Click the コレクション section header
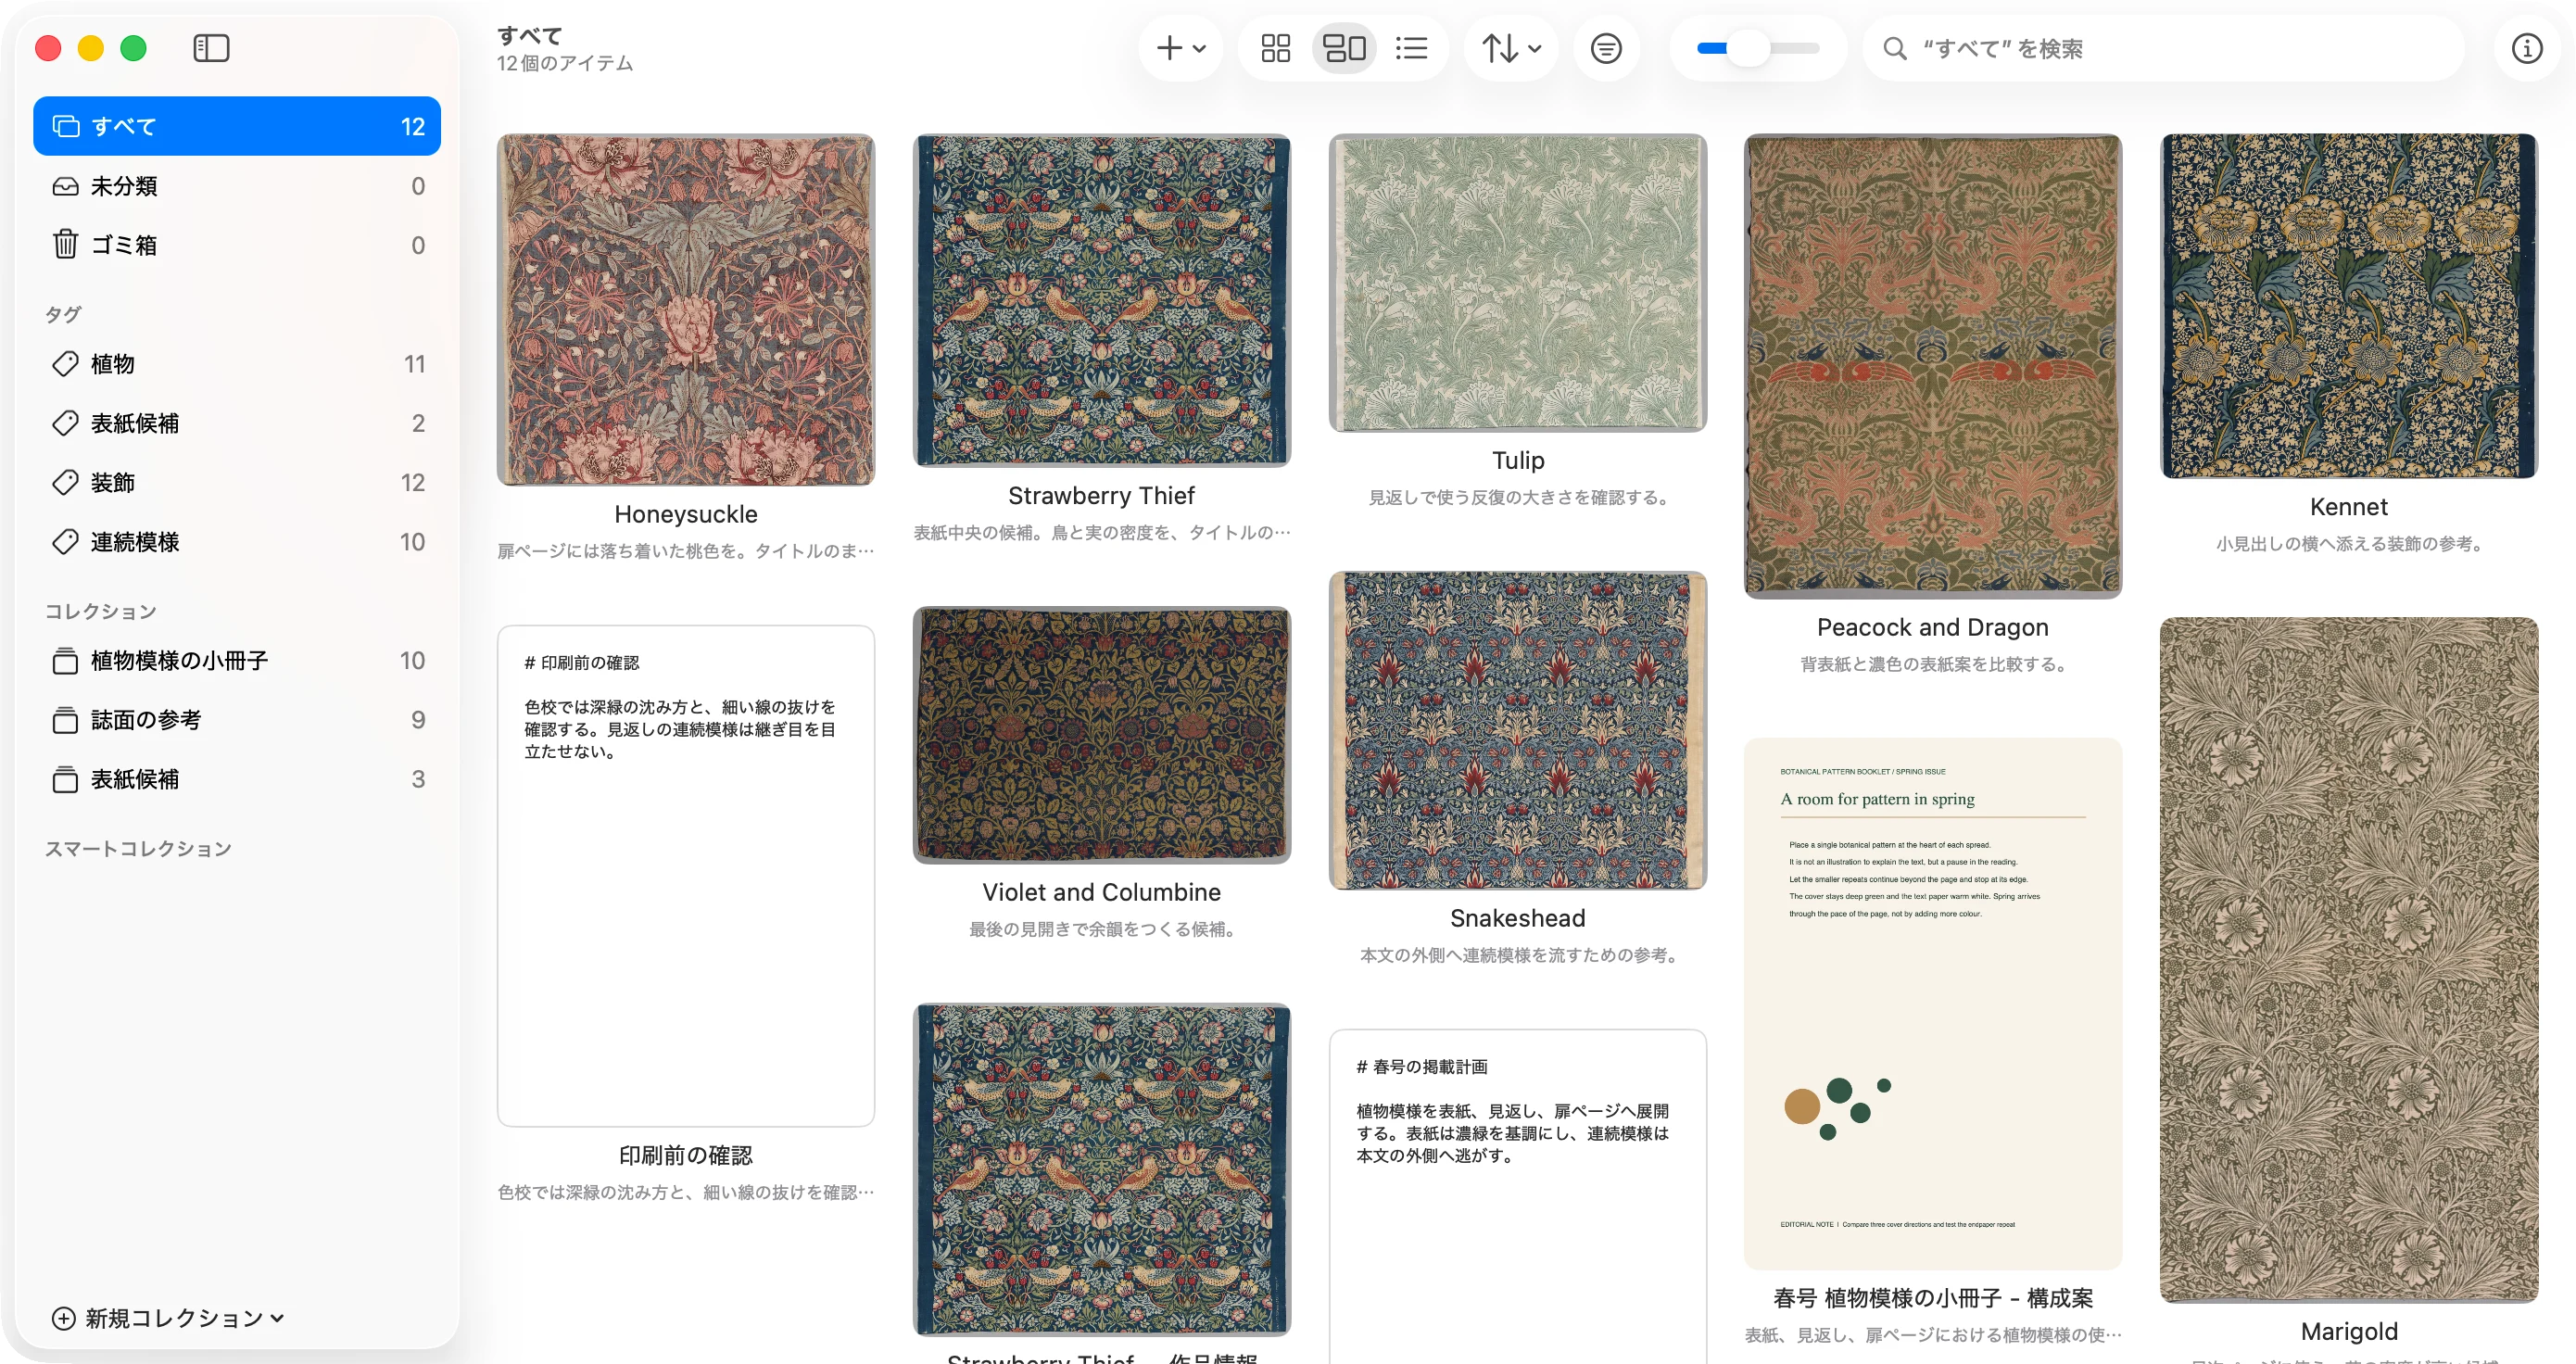Viewport: 2576px width, 1364px height. (x=100, y=611)
